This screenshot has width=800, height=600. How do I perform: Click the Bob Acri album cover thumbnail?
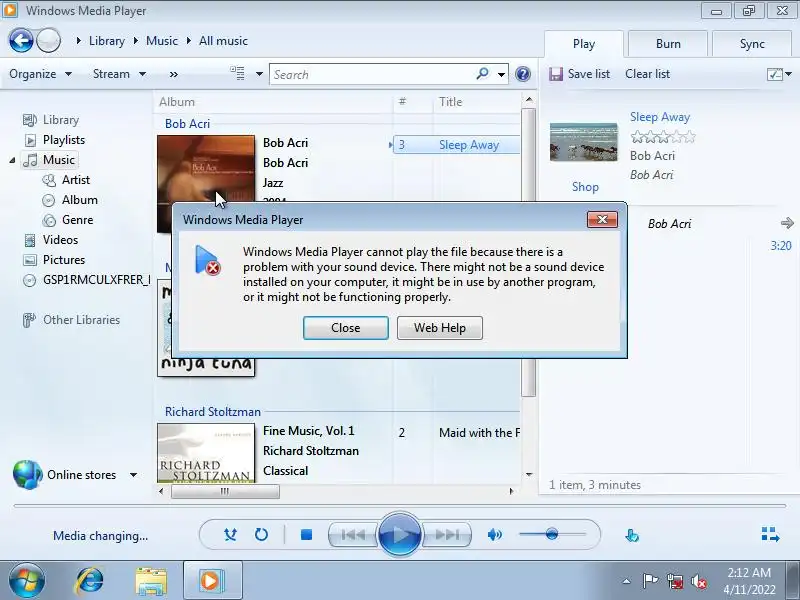[206, 184]
